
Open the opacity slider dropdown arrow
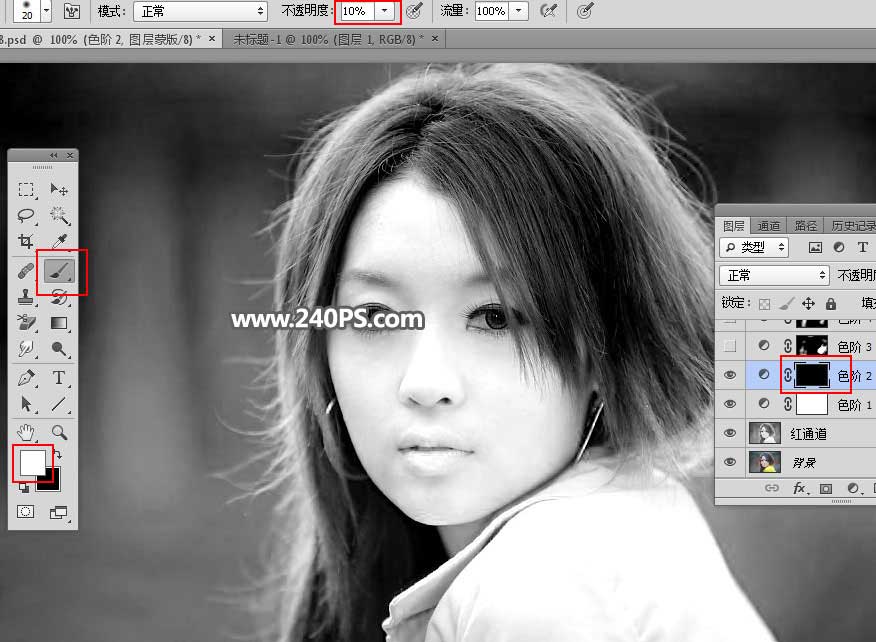click(384, 11)
